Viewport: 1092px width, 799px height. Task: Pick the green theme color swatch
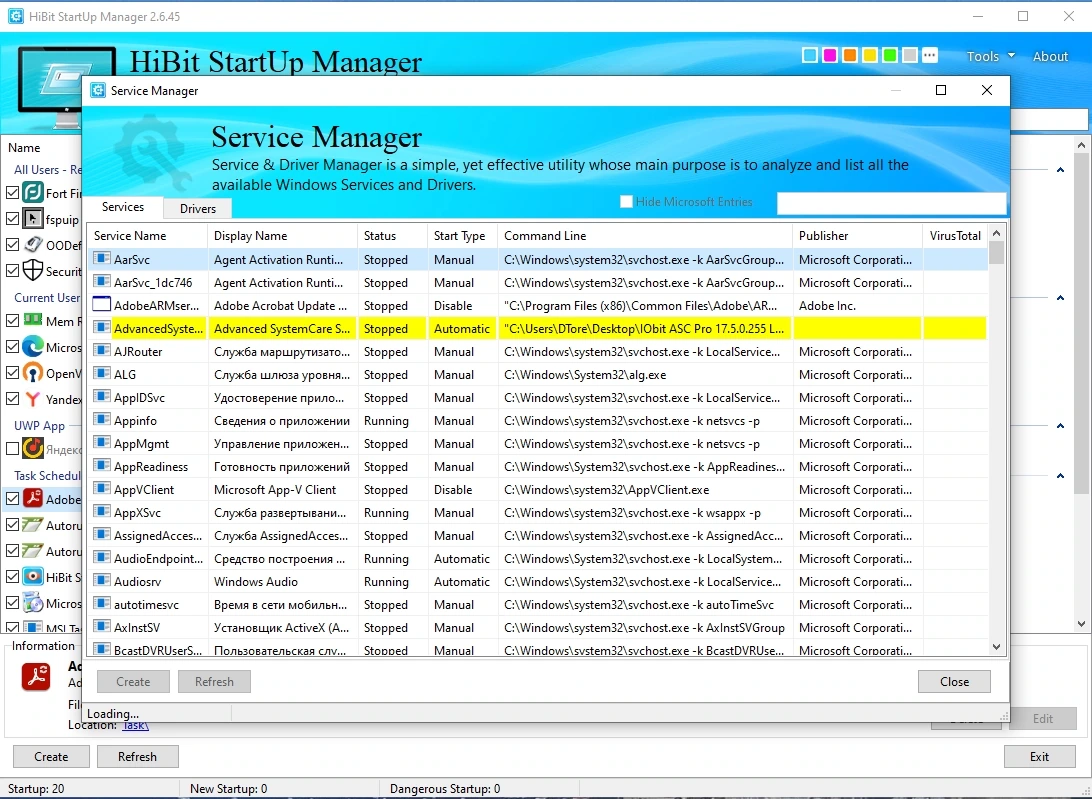click(890, 55)
